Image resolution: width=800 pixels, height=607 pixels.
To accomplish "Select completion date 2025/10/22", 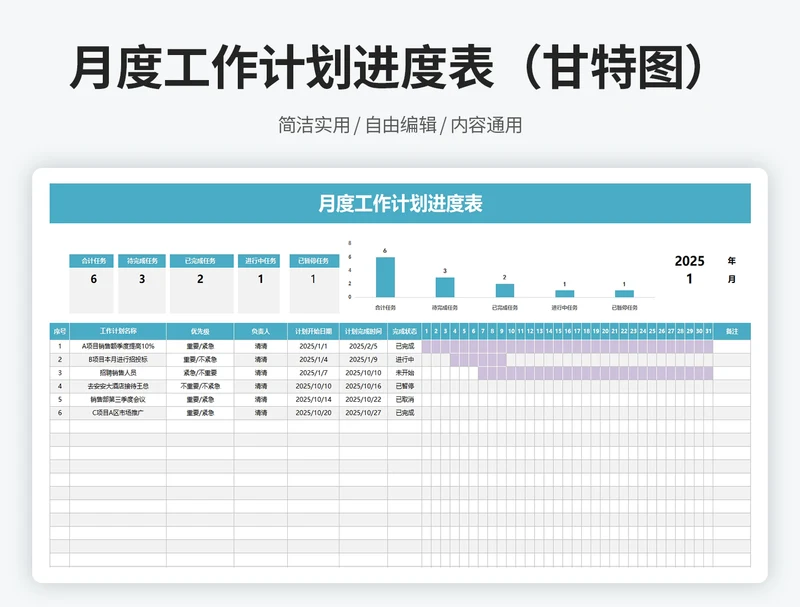I will [x=363, y=399].
